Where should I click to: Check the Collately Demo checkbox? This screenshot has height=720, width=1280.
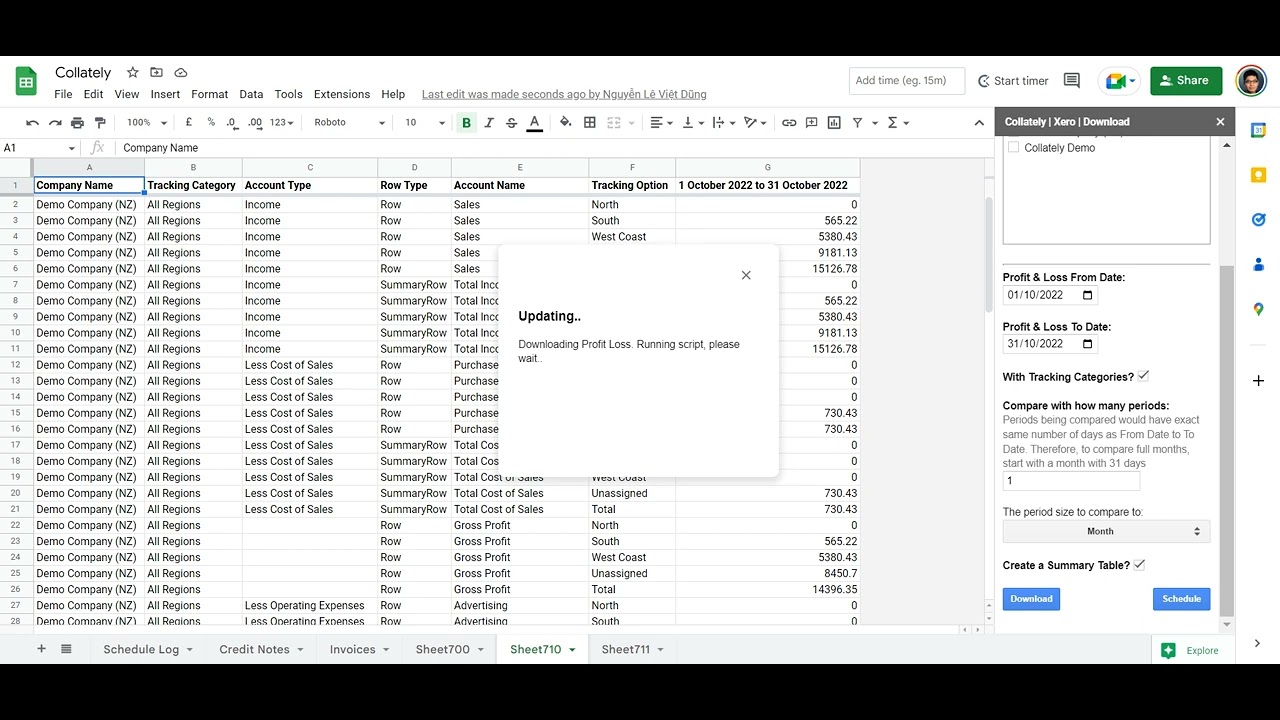click(x=1013, y=147)
